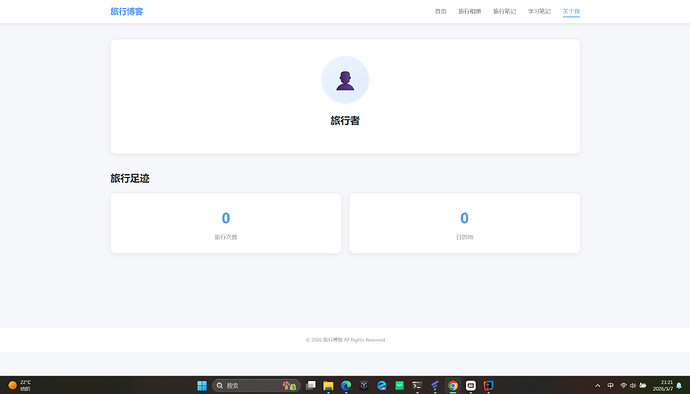Click the 目的地 stat card

(464, 223)
